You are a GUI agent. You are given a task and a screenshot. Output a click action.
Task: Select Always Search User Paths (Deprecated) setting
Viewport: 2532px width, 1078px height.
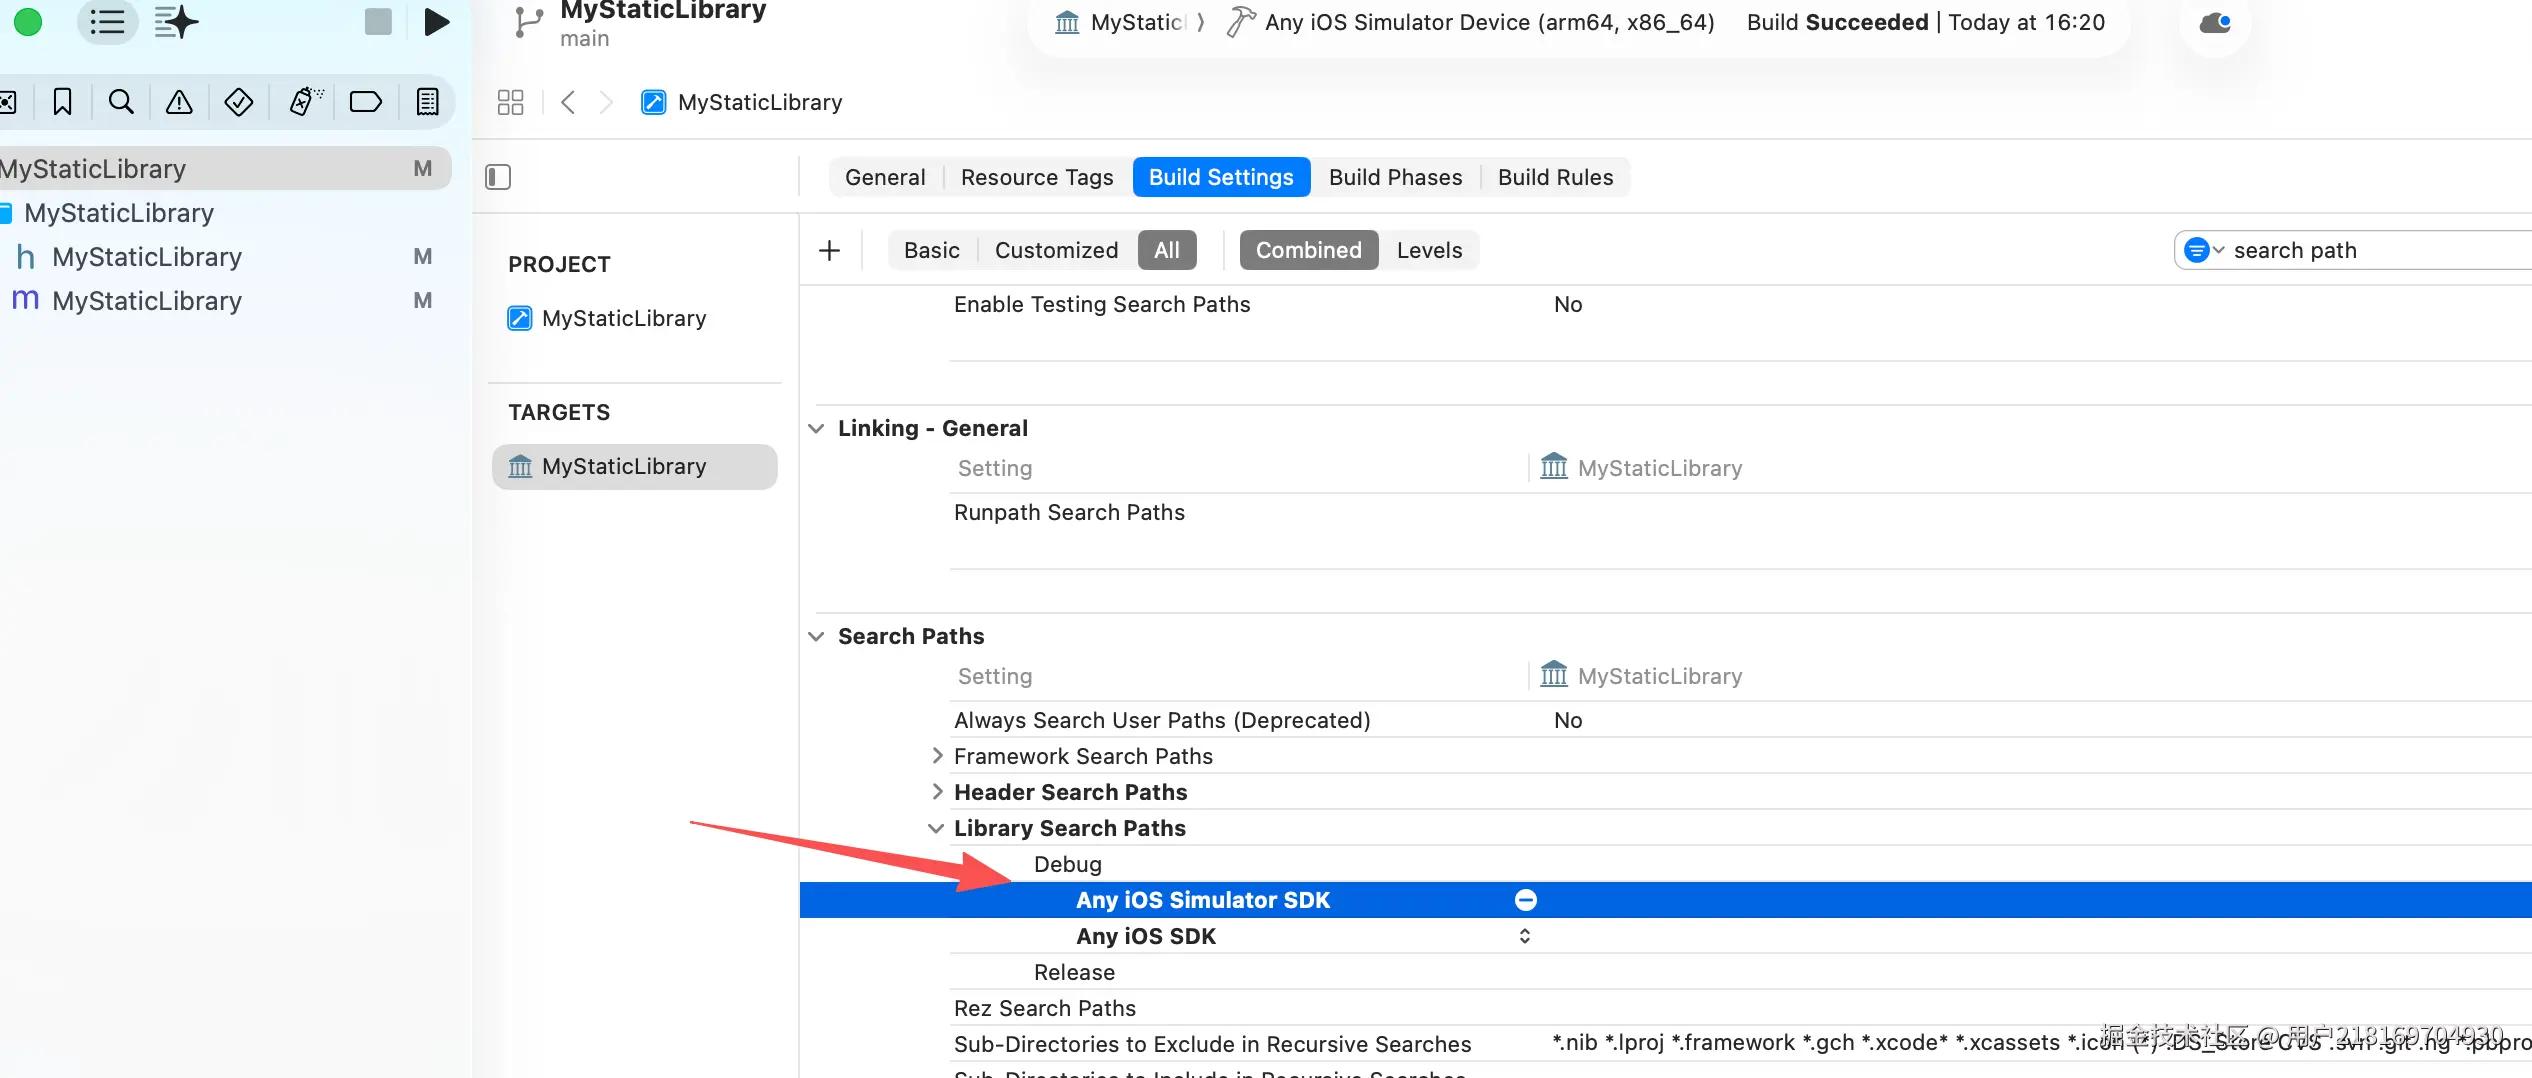click(1161, 720)
